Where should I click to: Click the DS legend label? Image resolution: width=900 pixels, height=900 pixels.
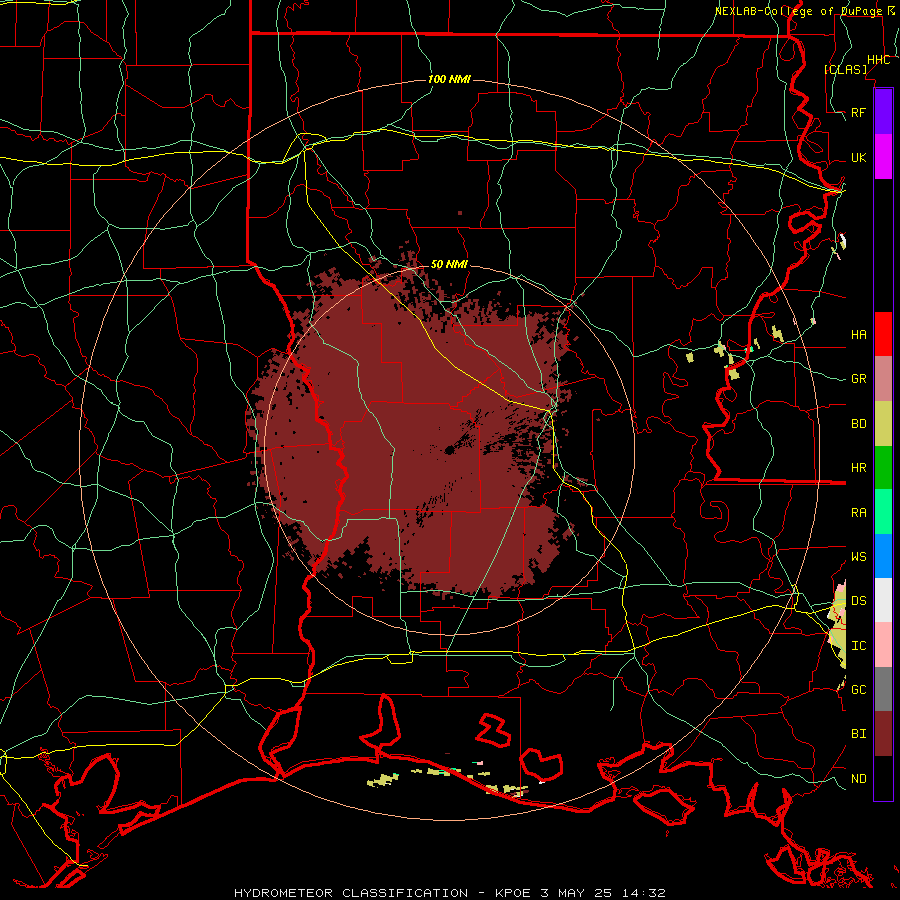[859, 601]
